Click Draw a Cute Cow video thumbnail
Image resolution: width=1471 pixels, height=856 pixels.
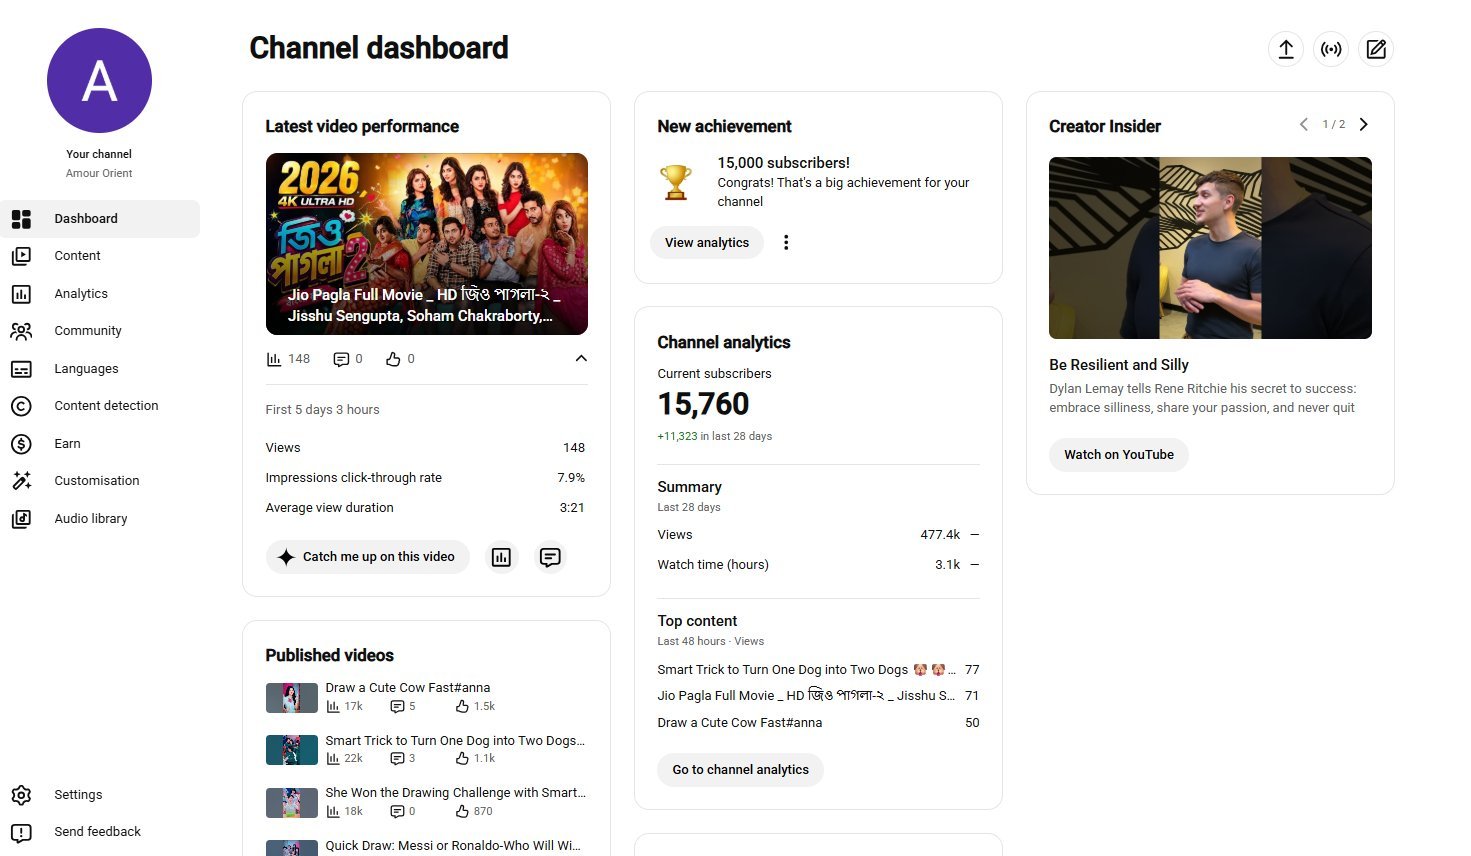coord(292,698)
